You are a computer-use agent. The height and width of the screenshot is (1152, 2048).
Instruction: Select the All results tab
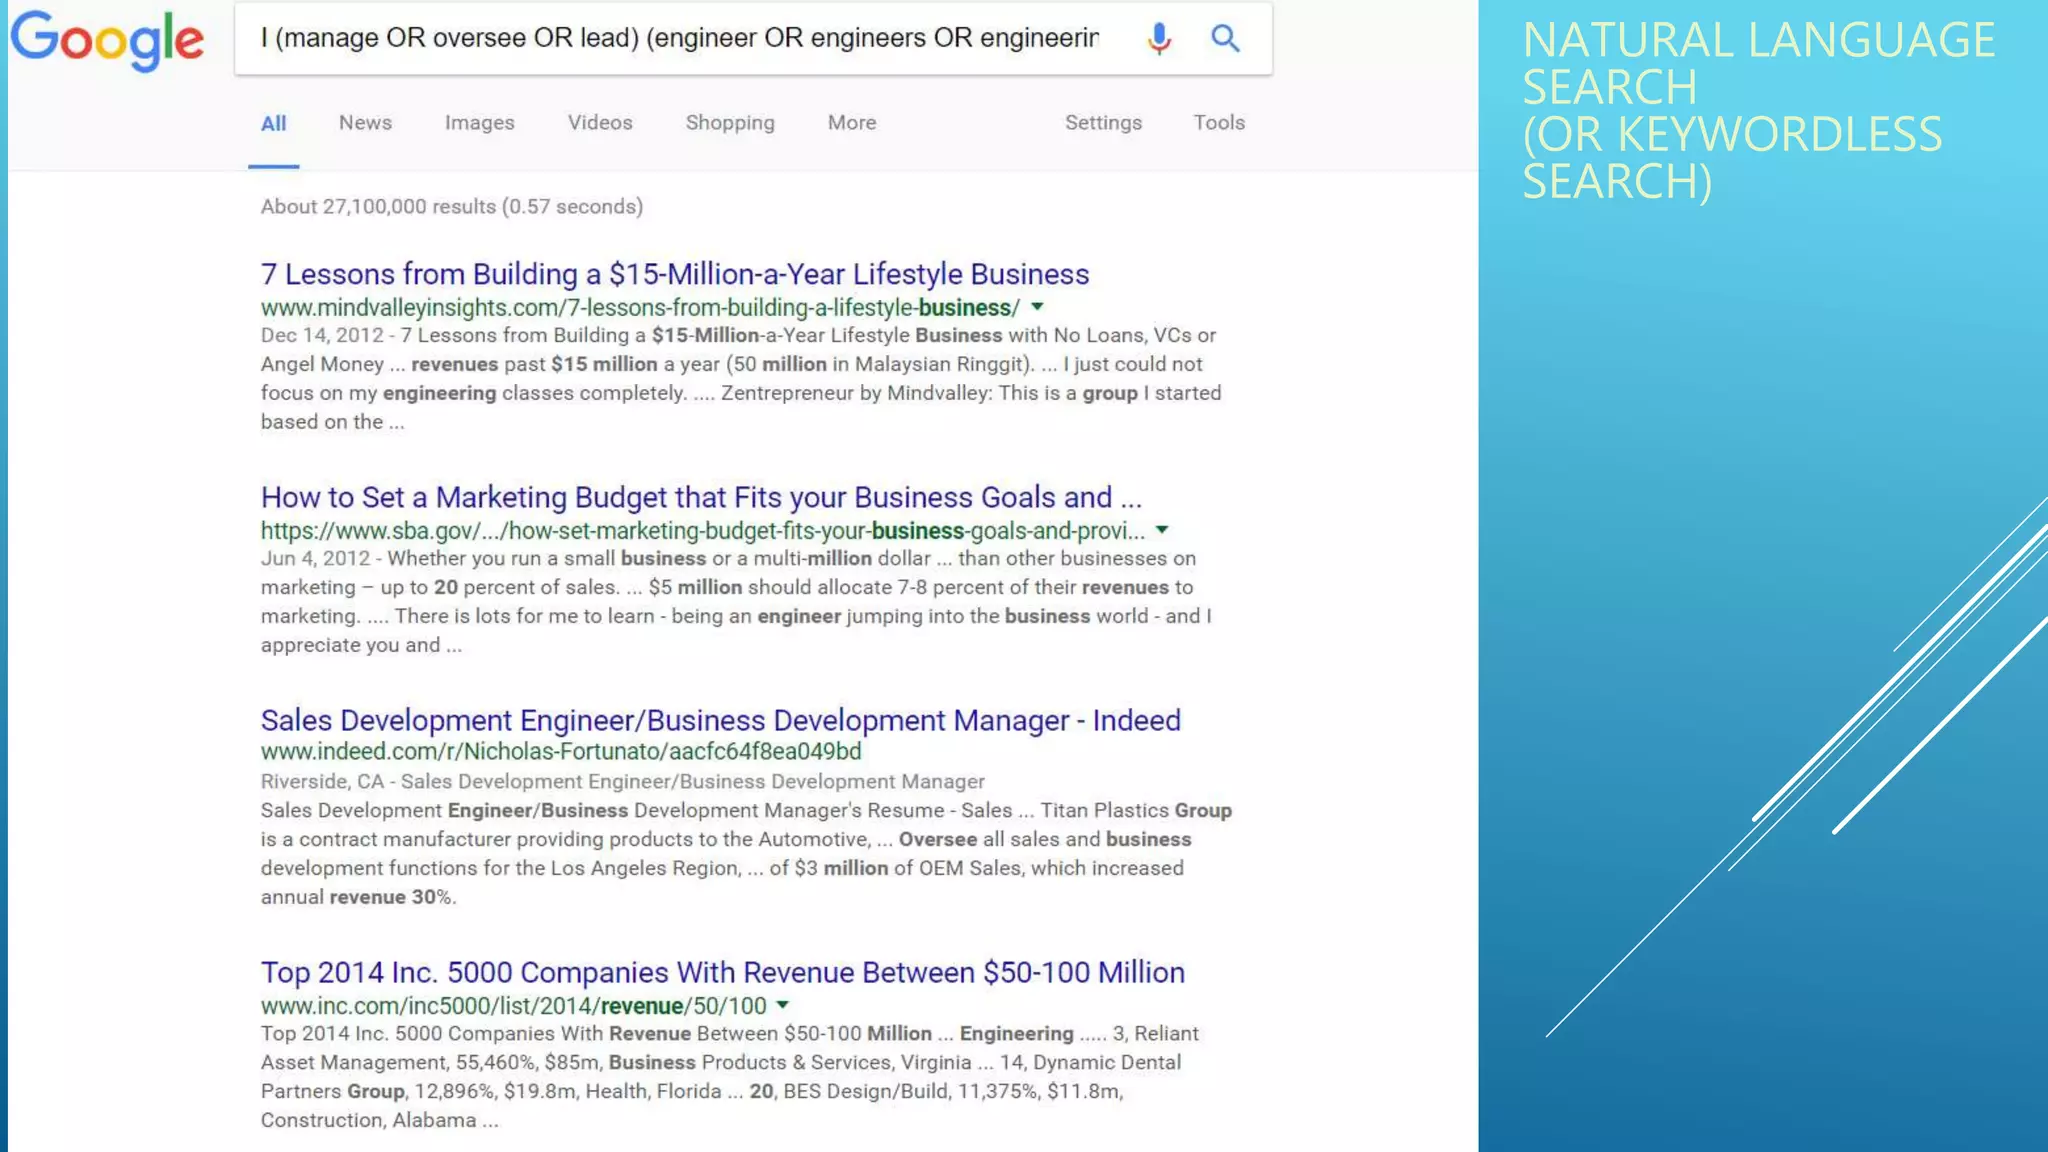(273, 123)
